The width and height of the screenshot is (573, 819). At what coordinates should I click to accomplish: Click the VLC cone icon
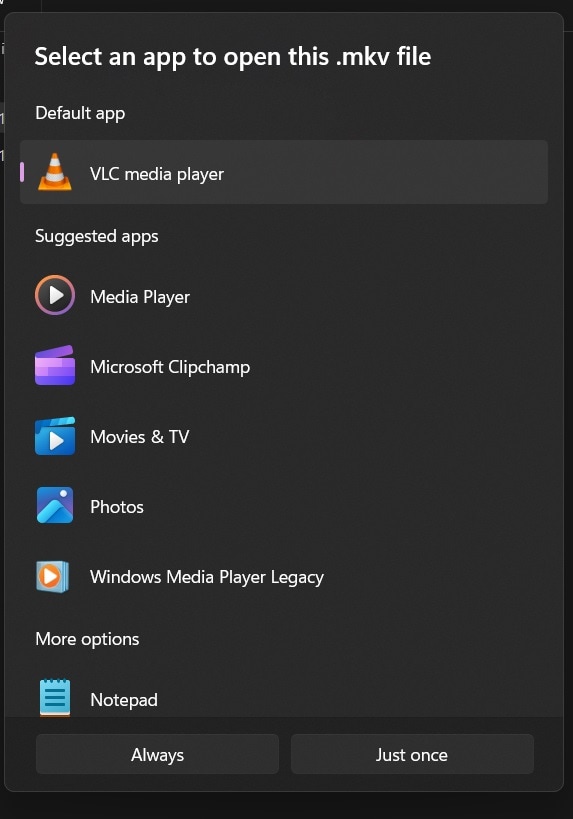click(55, 172)
